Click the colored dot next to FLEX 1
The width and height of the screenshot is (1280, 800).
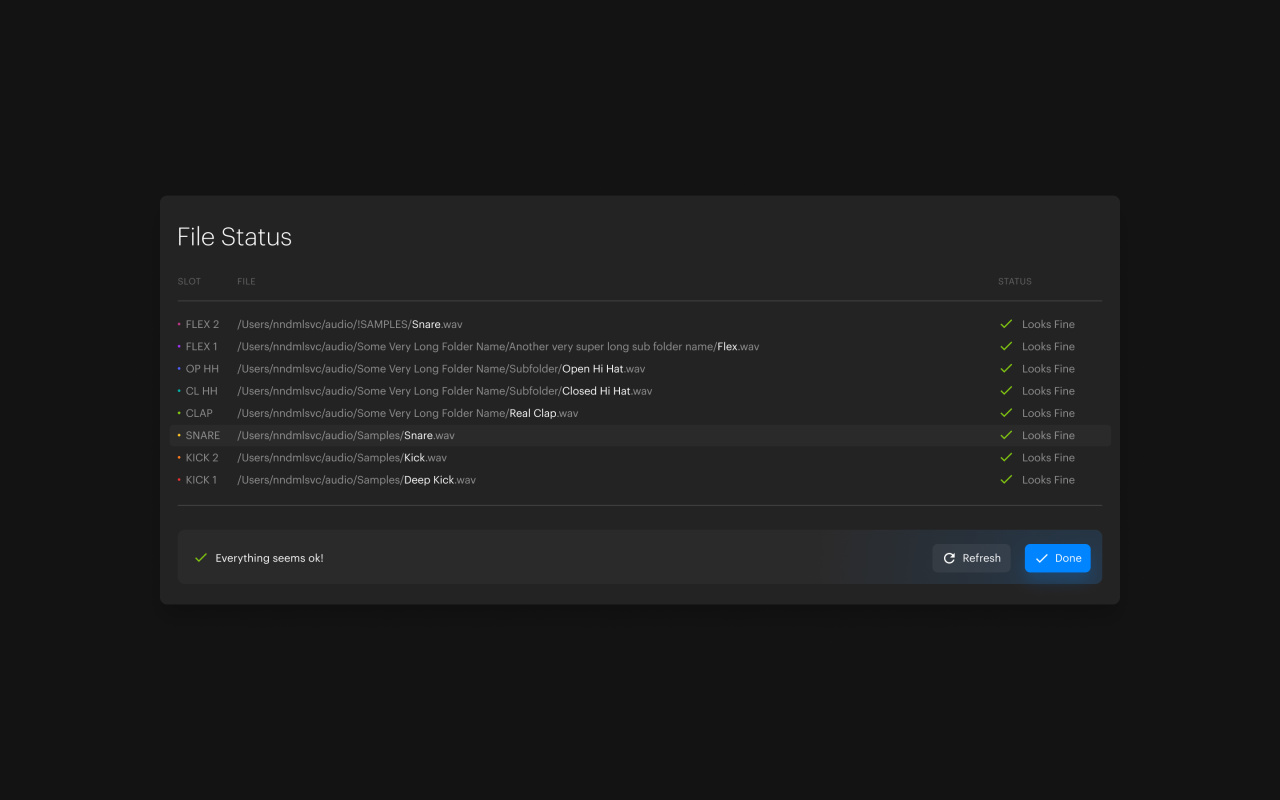coord(179,347)
